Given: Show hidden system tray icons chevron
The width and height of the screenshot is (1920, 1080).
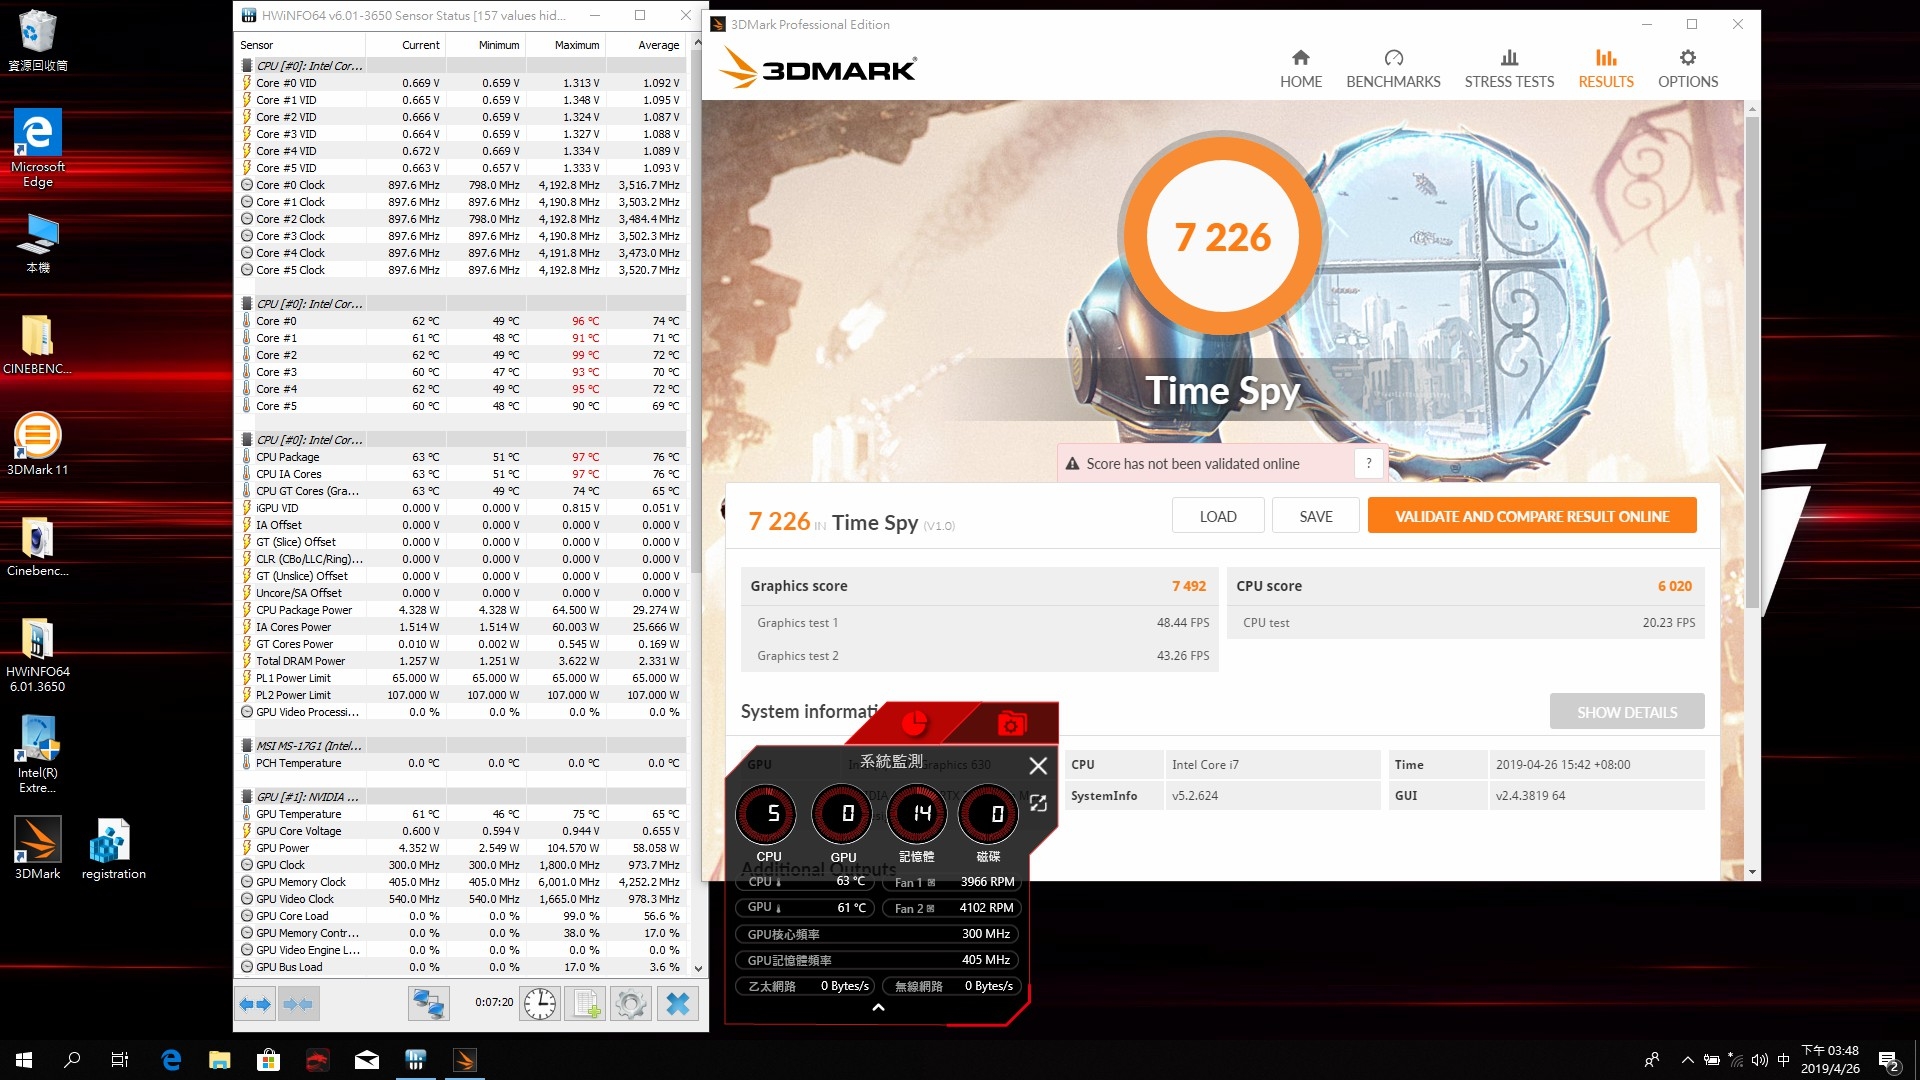Looking at the screenshot, I should pos(1688,1060).
